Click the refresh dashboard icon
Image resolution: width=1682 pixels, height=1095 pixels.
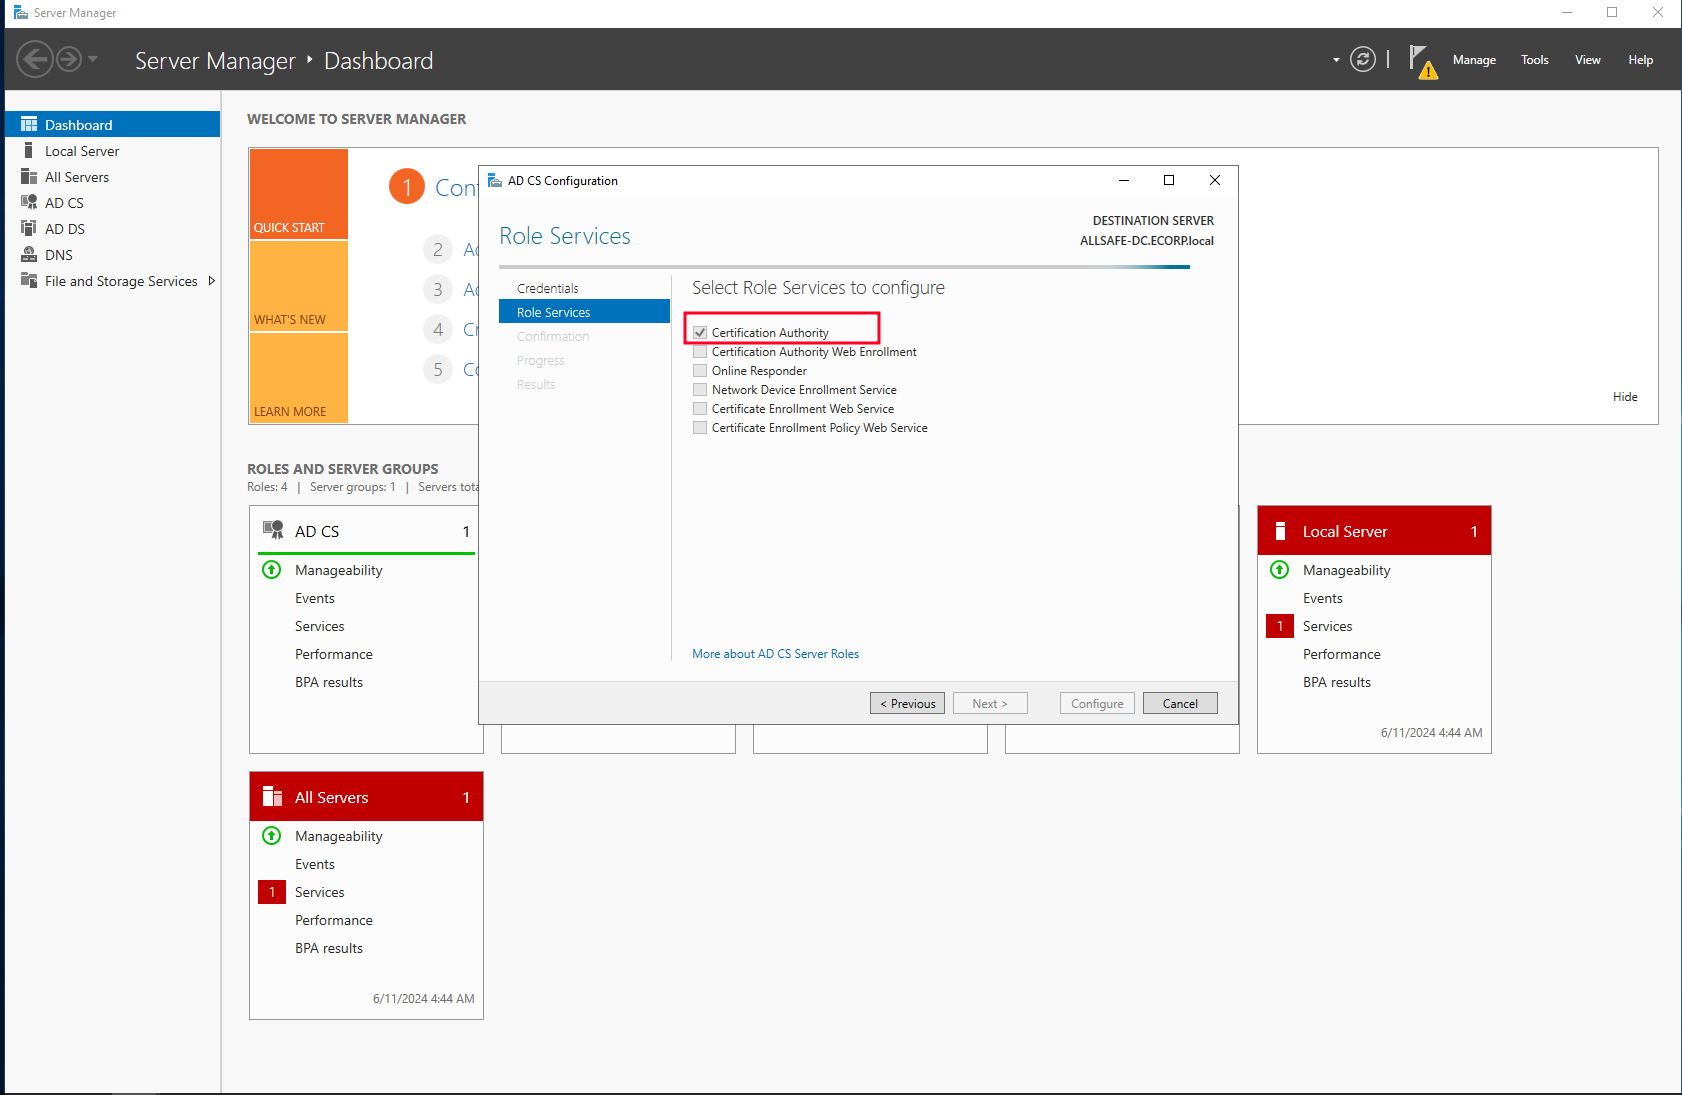pyautogui.click(x=1363, y=59)
